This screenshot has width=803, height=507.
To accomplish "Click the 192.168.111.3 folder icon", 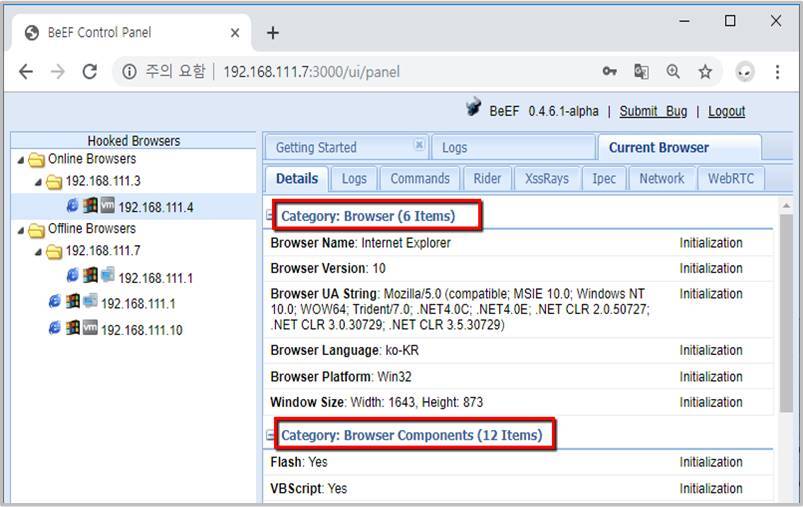I will (x=54, y=182).
